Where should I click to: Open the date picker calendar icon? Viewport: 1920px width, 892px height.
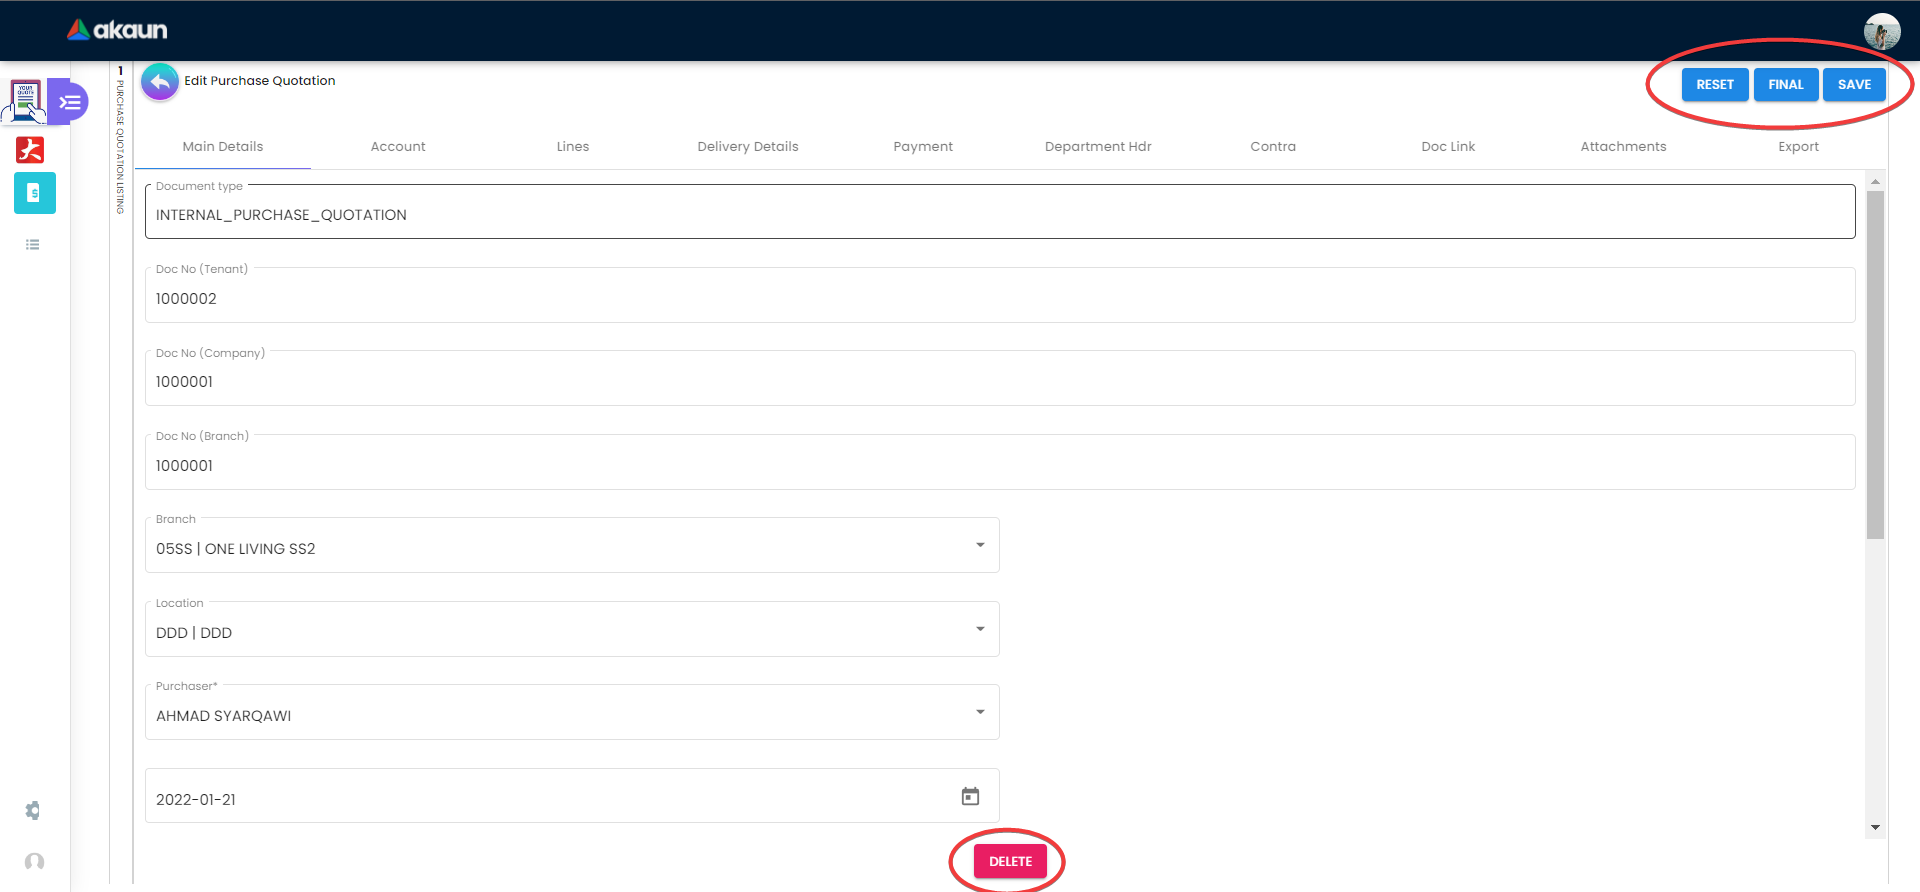pyautogui.click(x=970, y=797)
